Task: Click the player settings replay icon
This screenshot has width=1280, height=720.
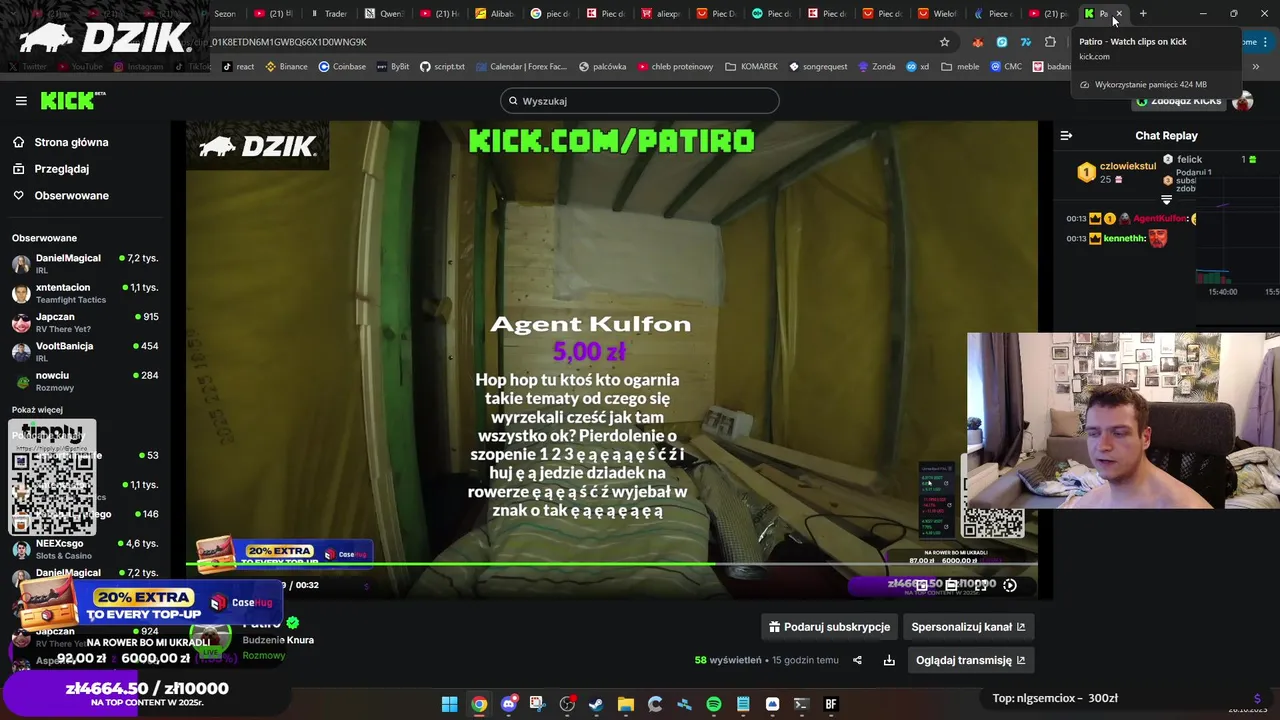Action: point(1010,586)
